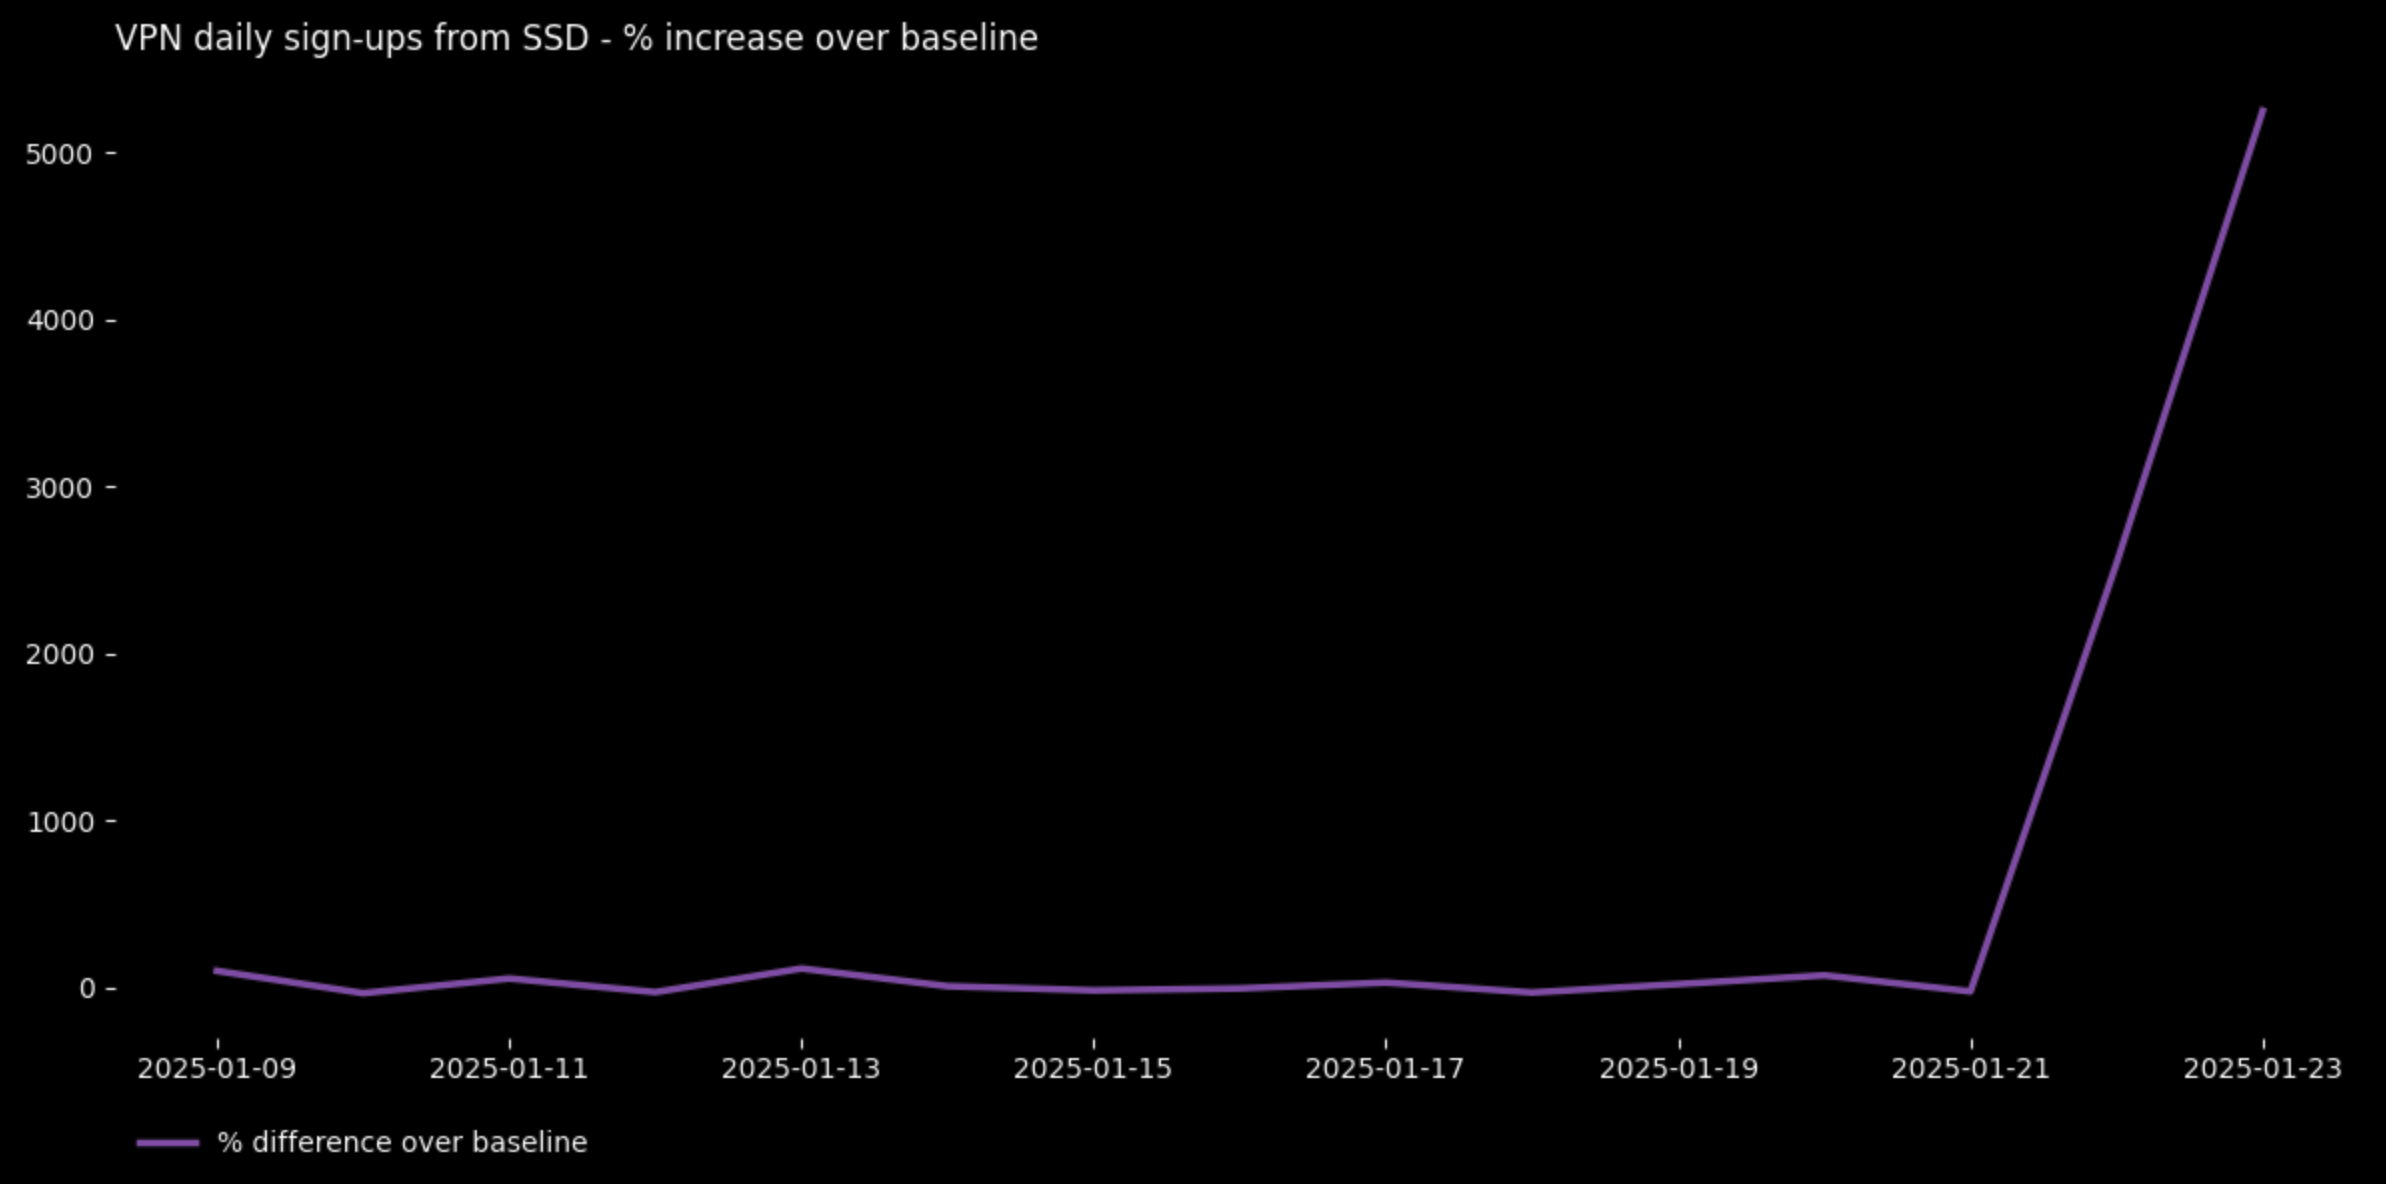Click the 2025-01-11 x-axis date

(x=509, y=1069)
